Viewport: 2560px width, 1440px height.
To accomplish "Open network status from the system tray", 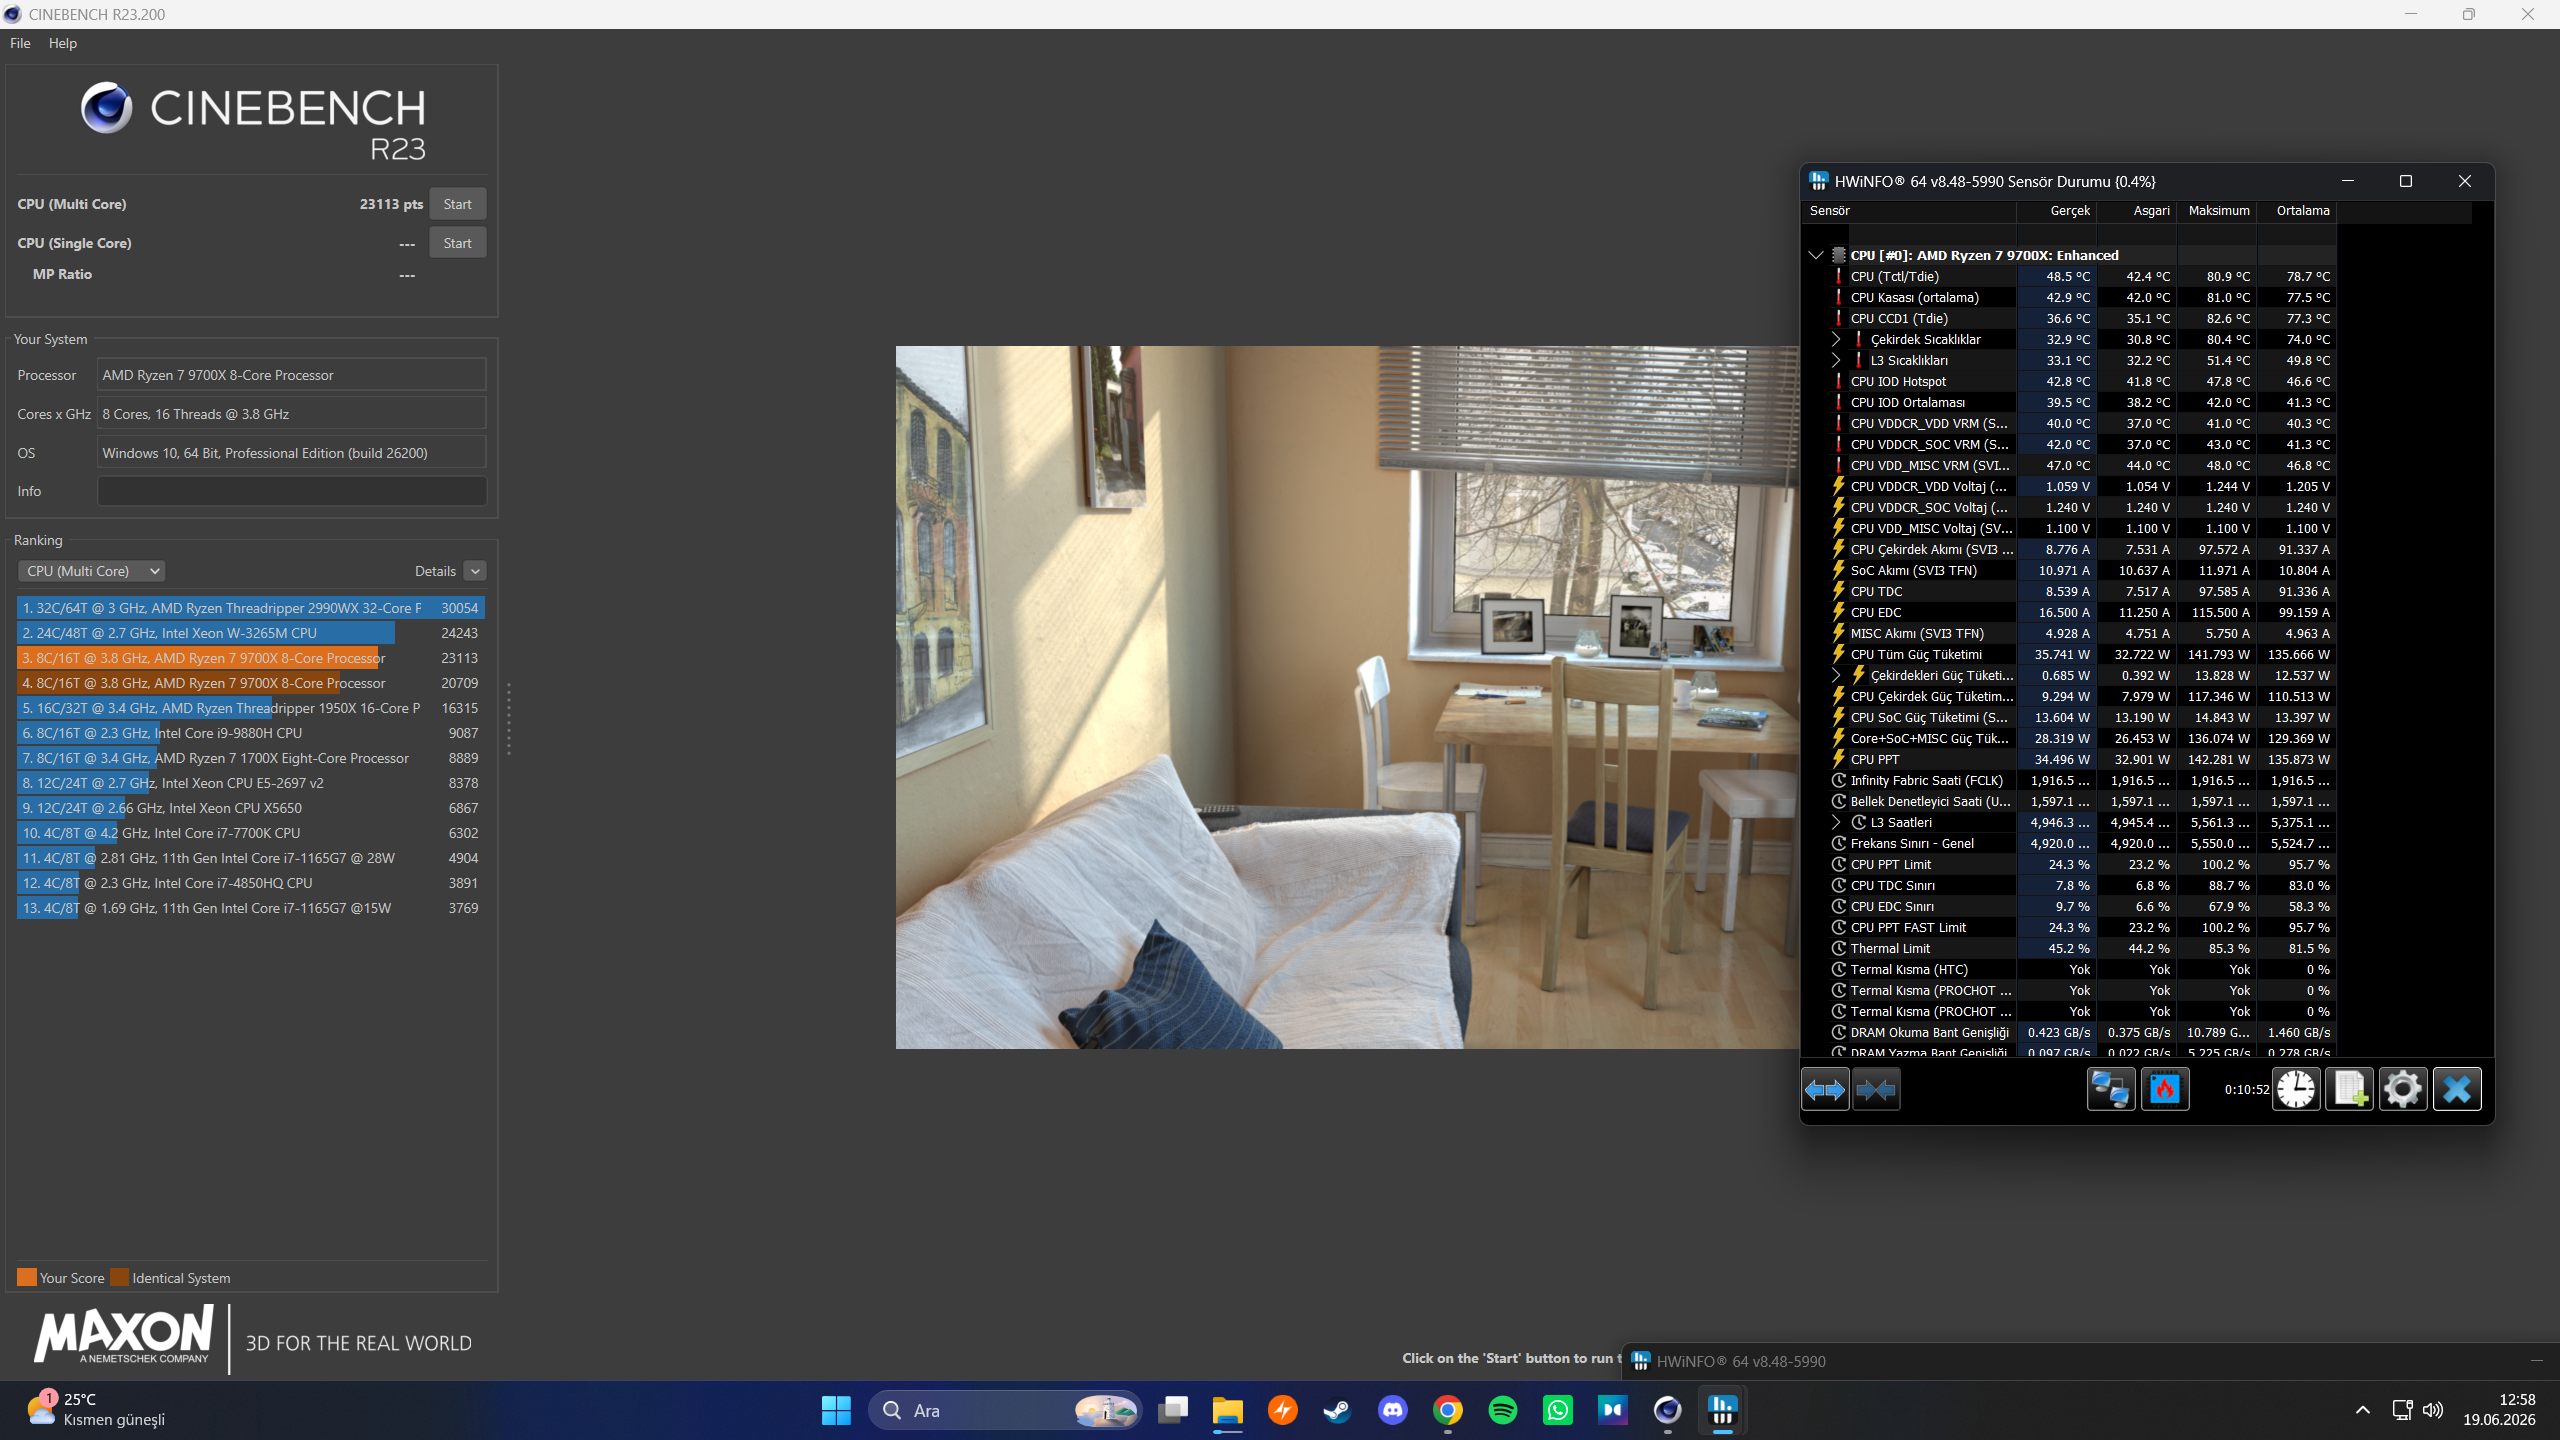I will (2402, 1410).
